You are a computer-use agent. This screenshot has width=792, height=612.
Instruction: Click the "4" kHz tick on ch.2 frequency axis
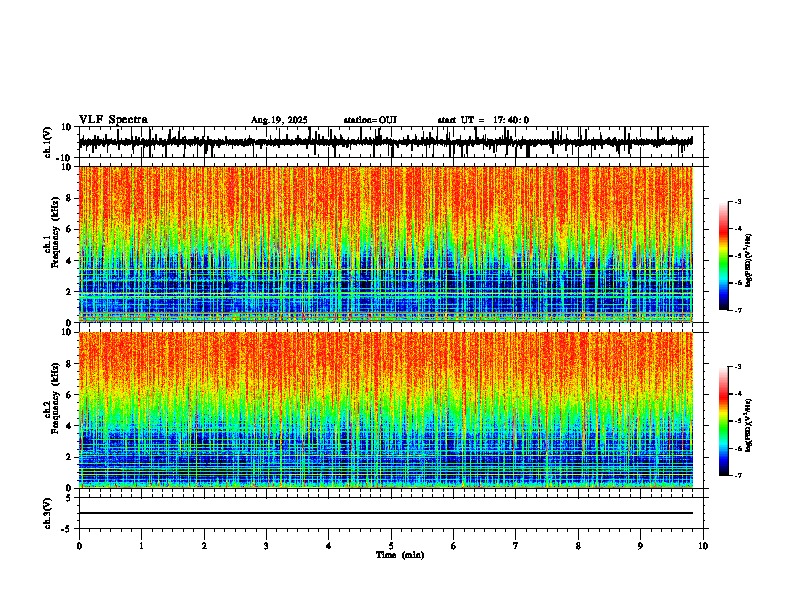70,426
